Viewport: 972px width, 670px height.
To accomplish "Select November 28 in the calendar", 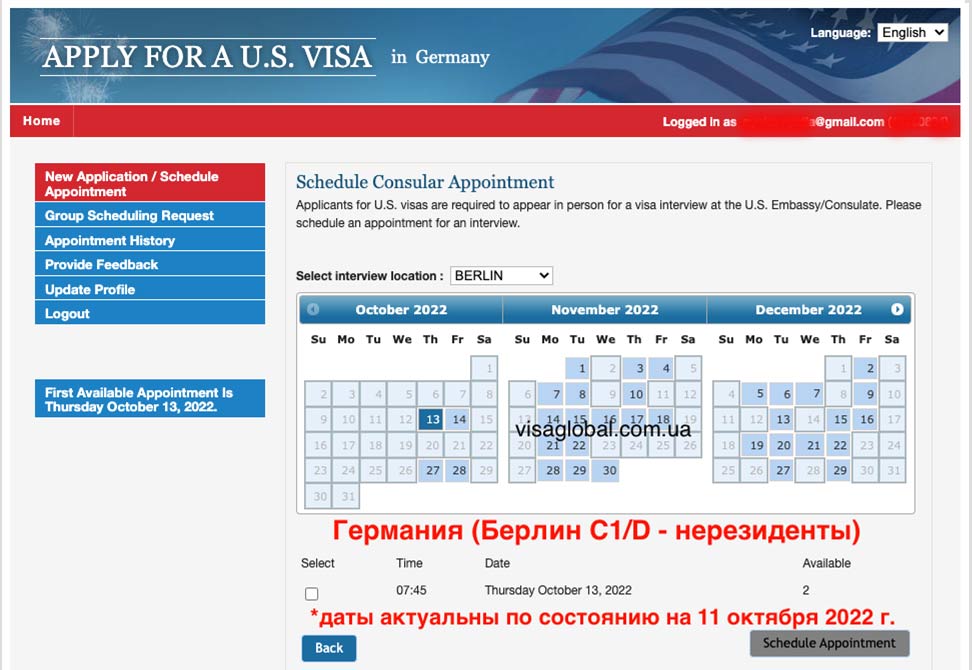I will click(x=550, y=470).
